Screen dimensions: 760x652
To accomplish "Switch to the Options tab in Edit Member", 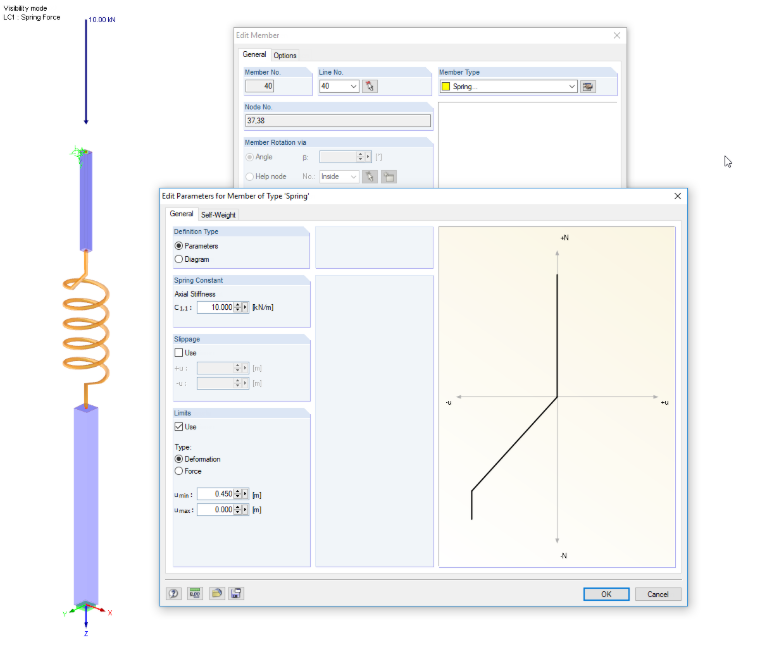I will (285, 55).
